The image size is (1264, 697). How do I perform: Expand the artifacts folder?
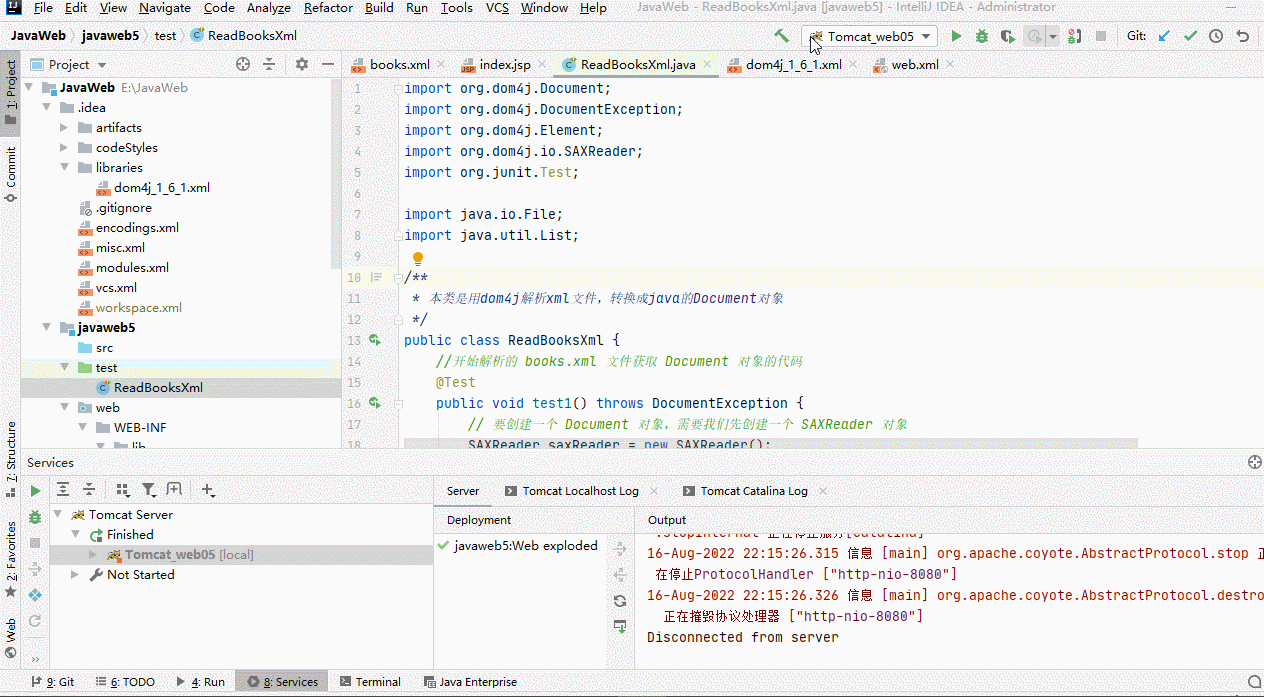pos(64,128)
